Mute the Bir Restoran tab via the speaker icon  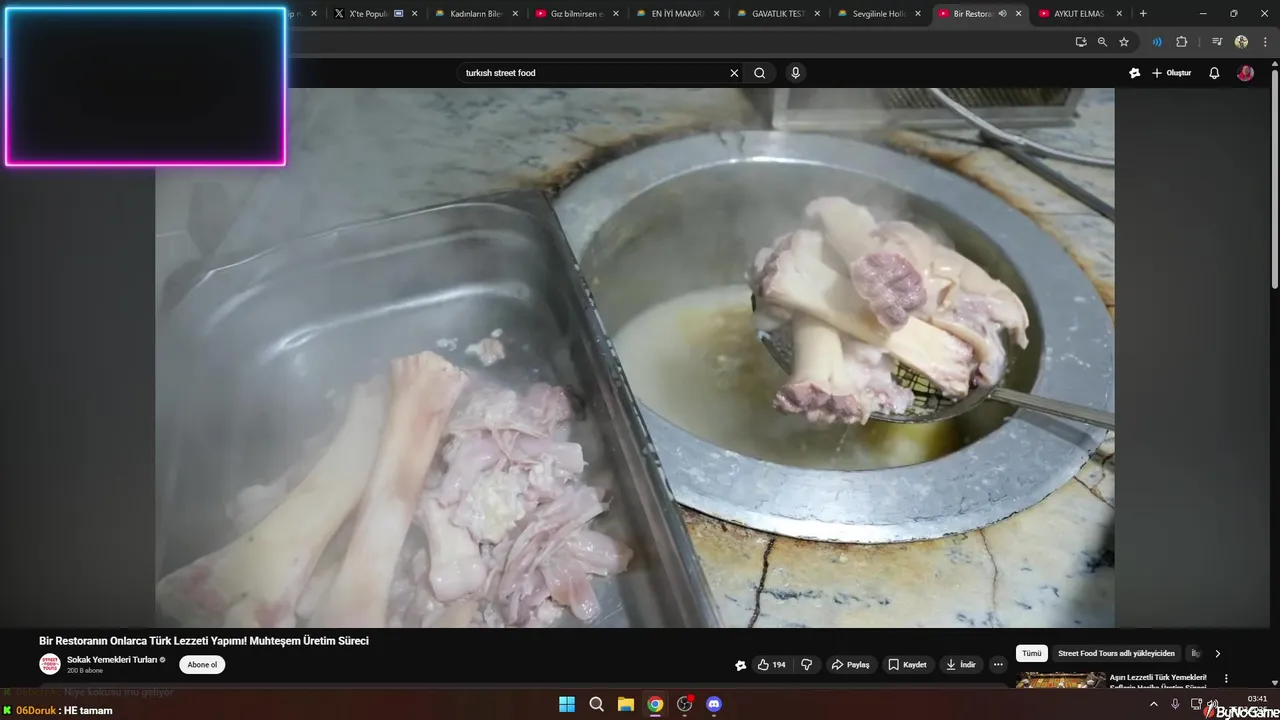pyautogui.click(x=1002, y=14)
